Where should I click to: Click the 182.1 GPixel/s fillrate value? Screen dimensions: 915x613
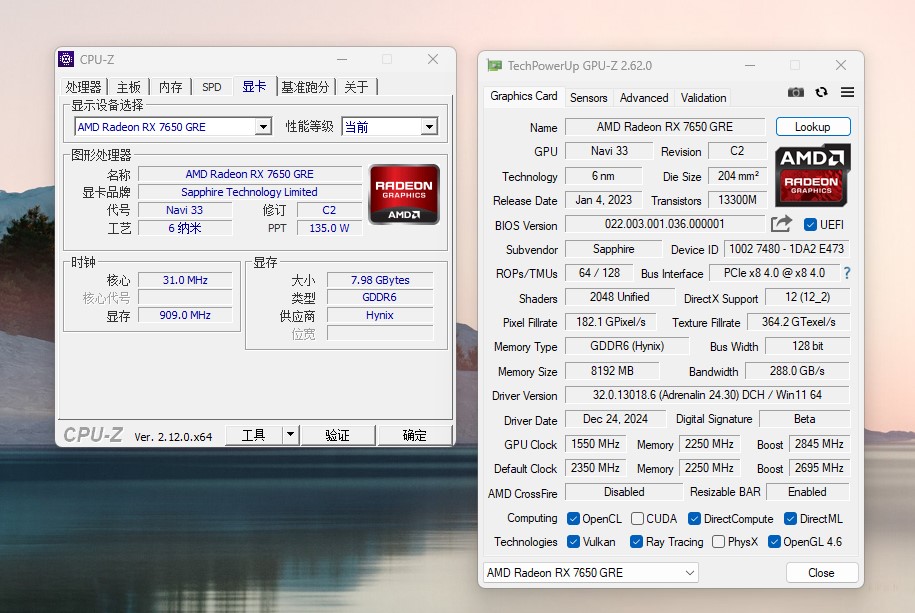611,322
